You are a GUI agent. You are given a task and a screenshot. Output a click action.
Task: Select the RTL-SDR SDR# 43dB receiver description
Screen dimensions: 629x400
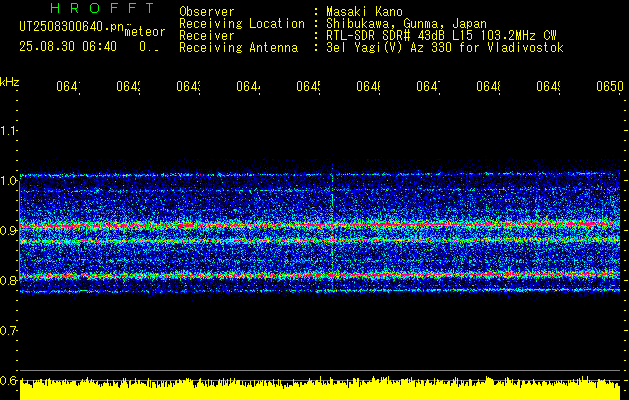[x=441, y=36]
